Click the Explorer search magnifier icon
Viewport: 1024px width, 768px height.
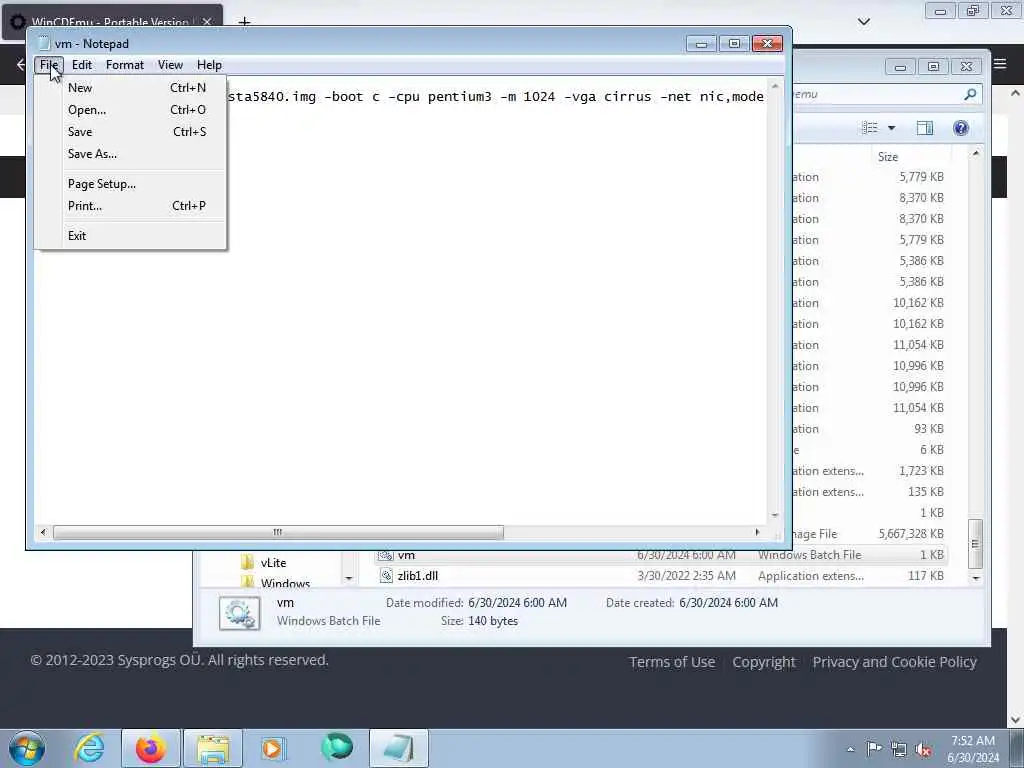[970, 95]
